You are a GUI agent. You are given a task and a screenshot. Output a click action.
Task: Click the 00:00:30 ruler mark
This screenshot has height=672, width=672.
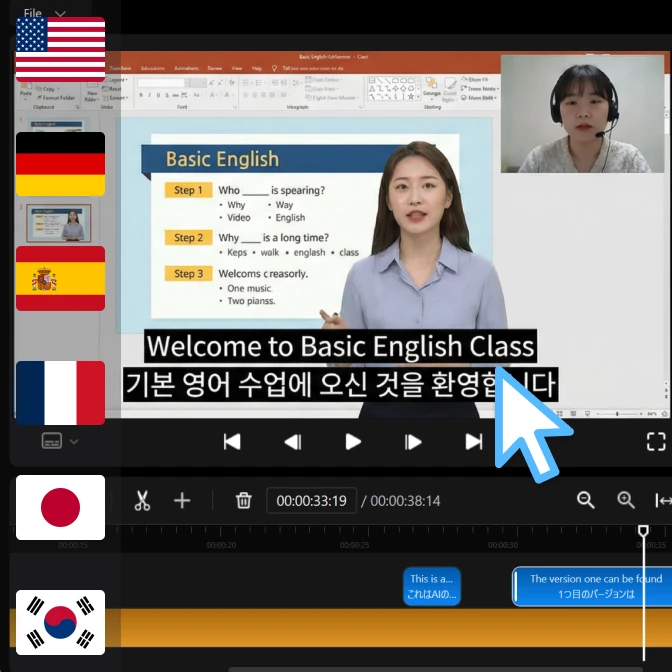point(503,545)
